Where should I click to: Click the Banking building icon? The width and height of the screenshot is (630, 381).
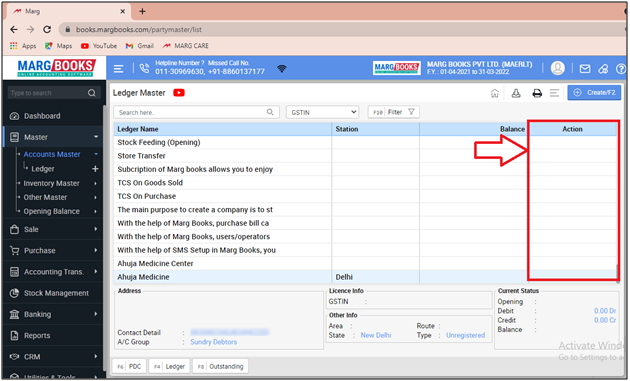point(14,314)
